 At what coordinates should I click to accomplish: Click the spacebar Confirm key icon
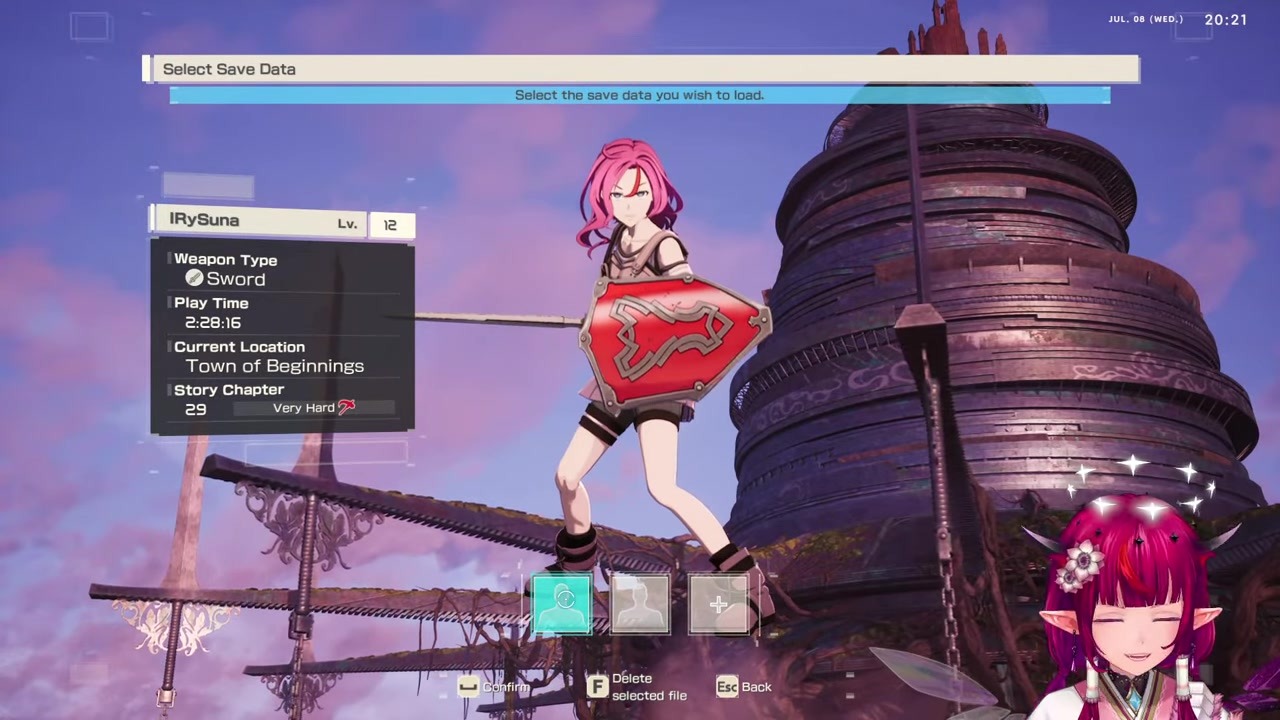pos(468,687)
